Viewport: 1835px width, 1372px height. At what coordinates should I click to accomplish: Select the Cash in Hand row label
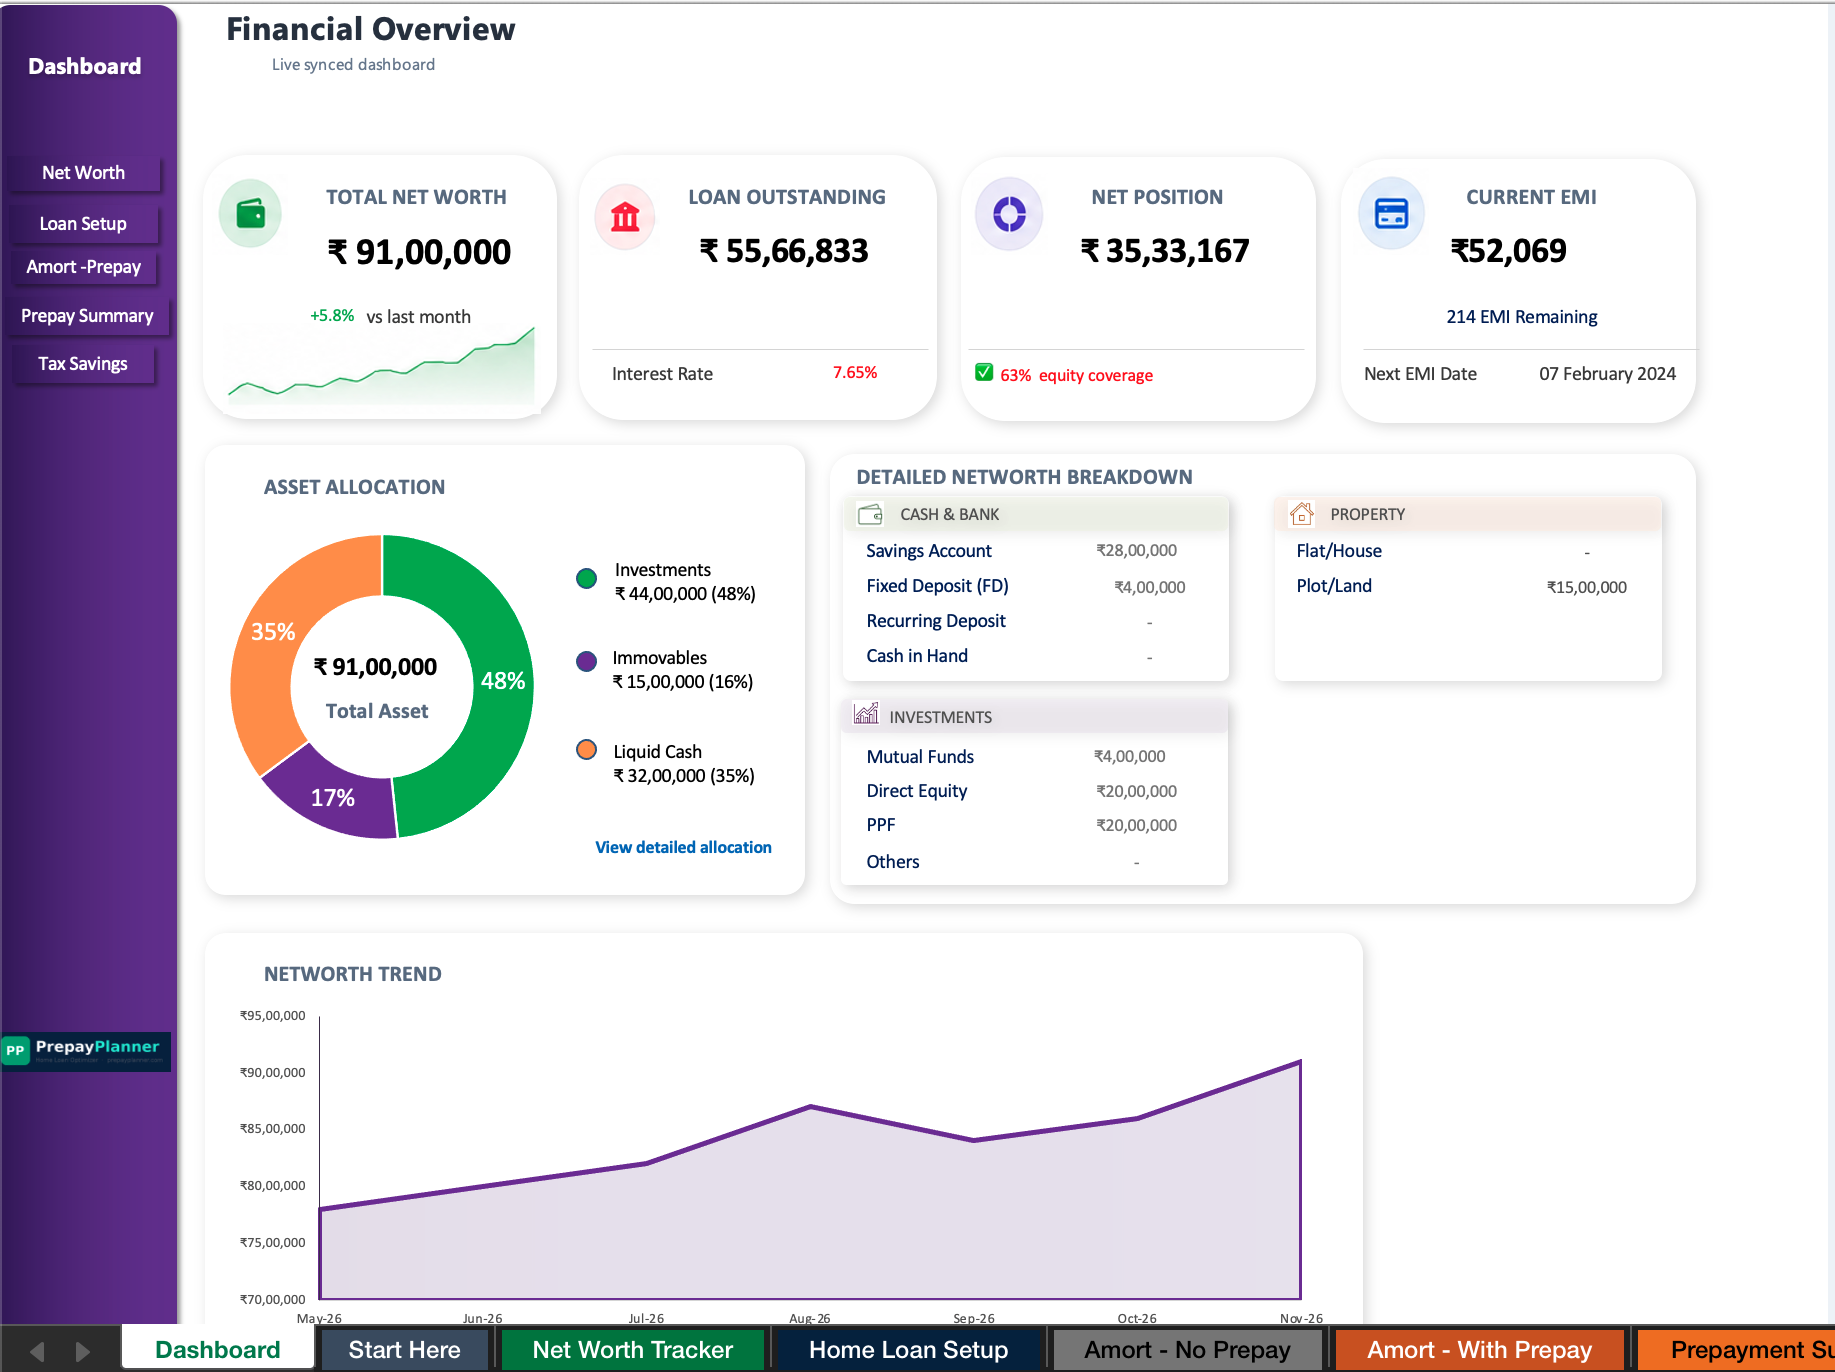point(917,656)
